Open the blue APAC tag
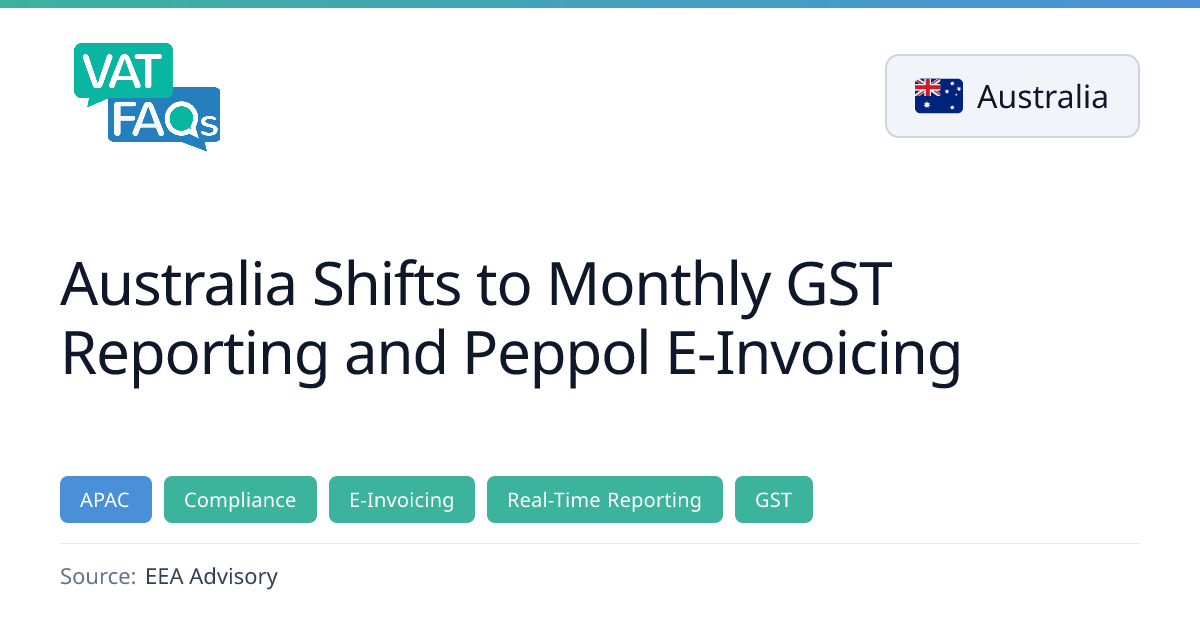The width and height of the screenshot is (1200, 630). pyautogui.click(x=106, y=499)
